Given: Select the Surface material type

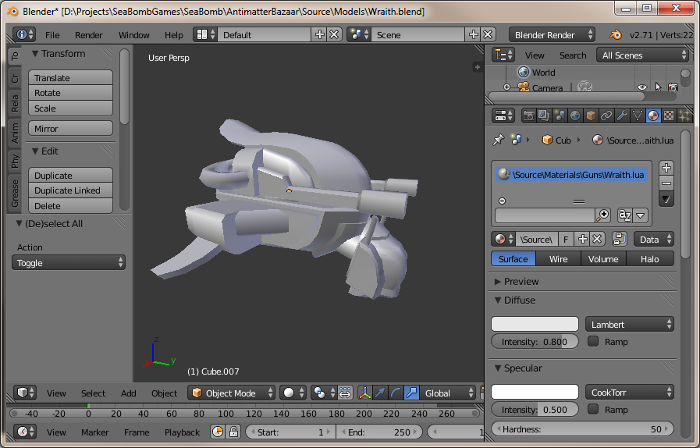Looking at the screenshot, I should 513,259.
